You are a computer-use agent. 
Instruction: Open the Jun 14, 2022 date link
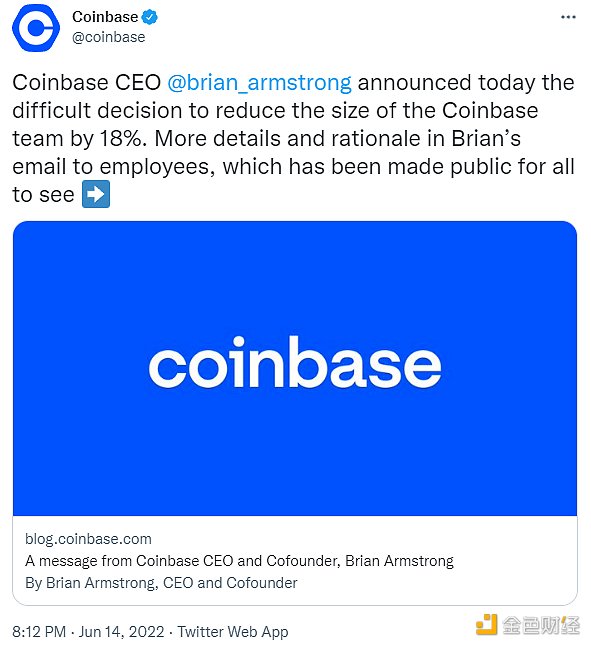pos(121,632)
